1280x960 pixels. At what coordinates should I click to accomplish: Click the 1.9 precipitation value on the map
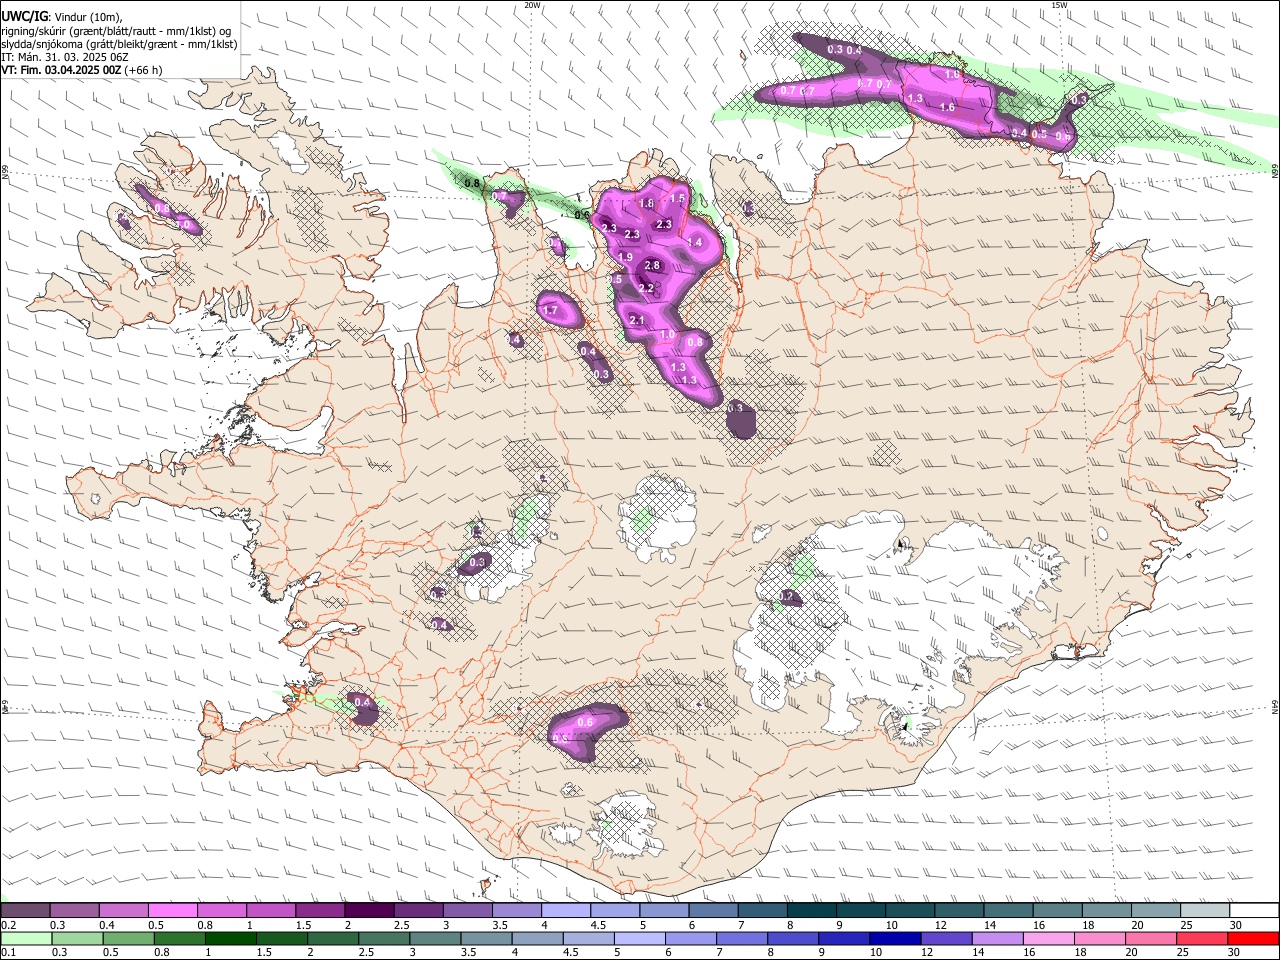click(625, 258)
